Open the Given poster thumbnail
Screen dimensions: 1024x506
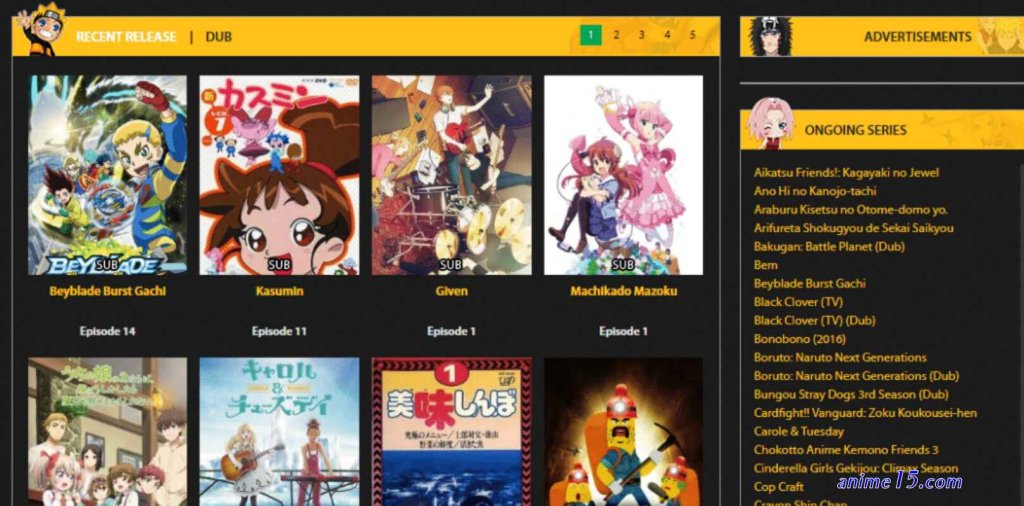click(x=451, y=175)
